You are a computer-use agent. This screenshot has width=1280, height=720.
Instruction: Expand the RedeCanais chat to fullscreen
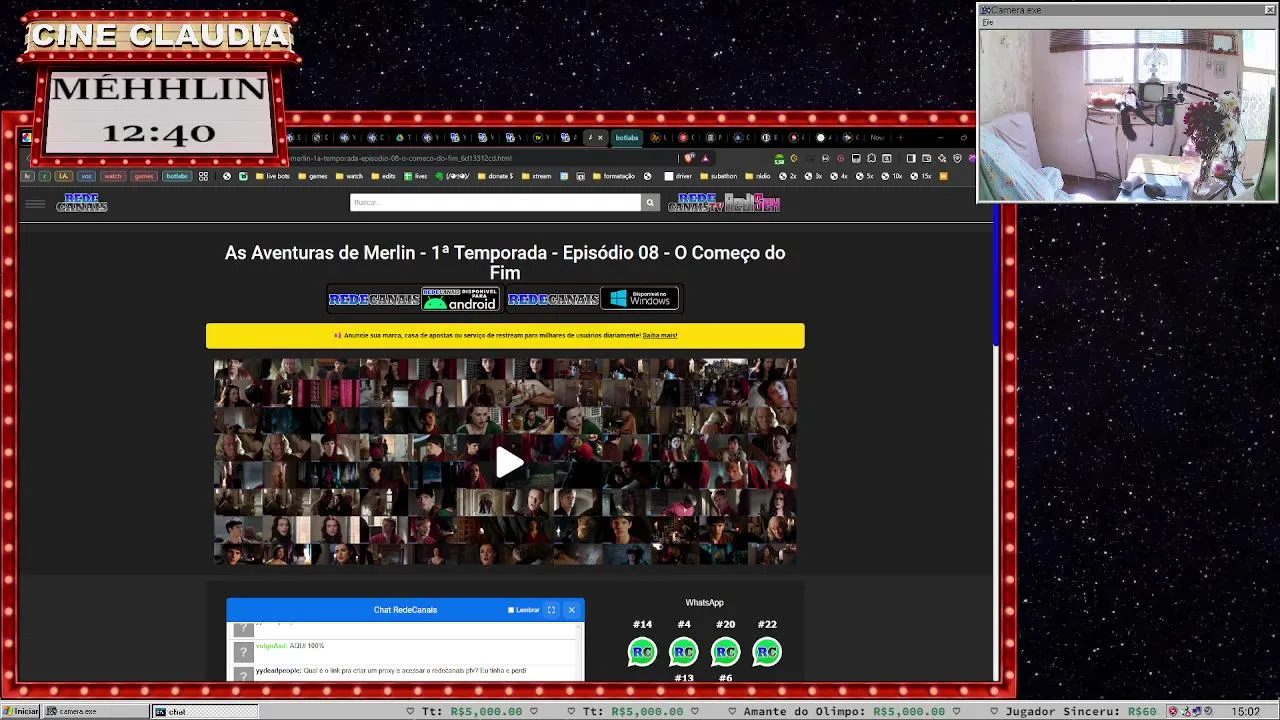coord(551,610)
